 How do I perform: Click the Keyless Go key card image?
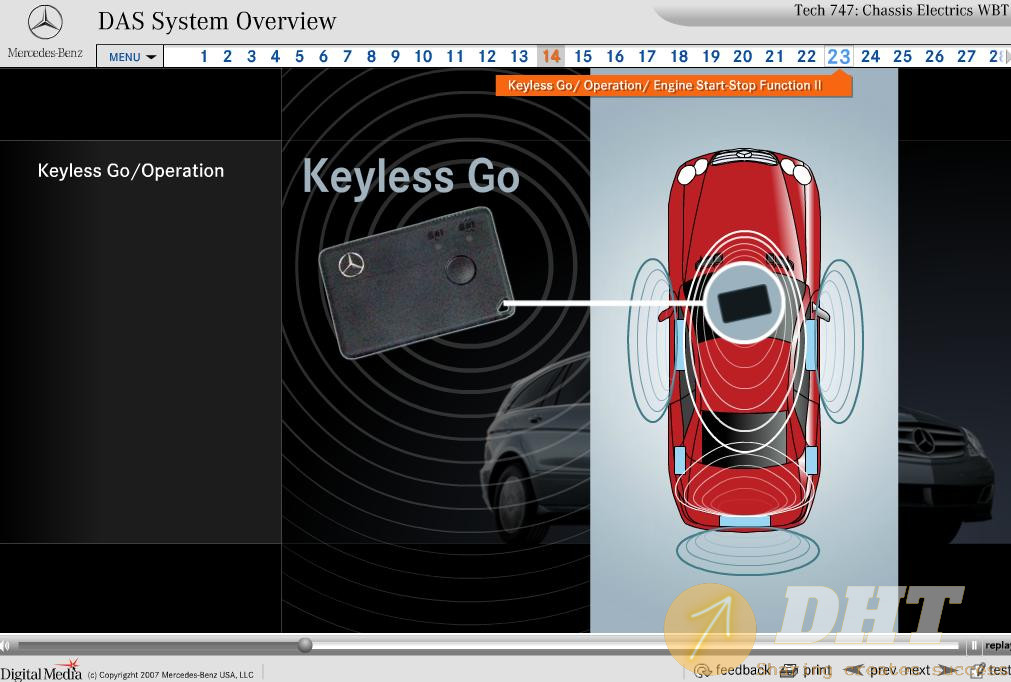[x=417, y=282]
